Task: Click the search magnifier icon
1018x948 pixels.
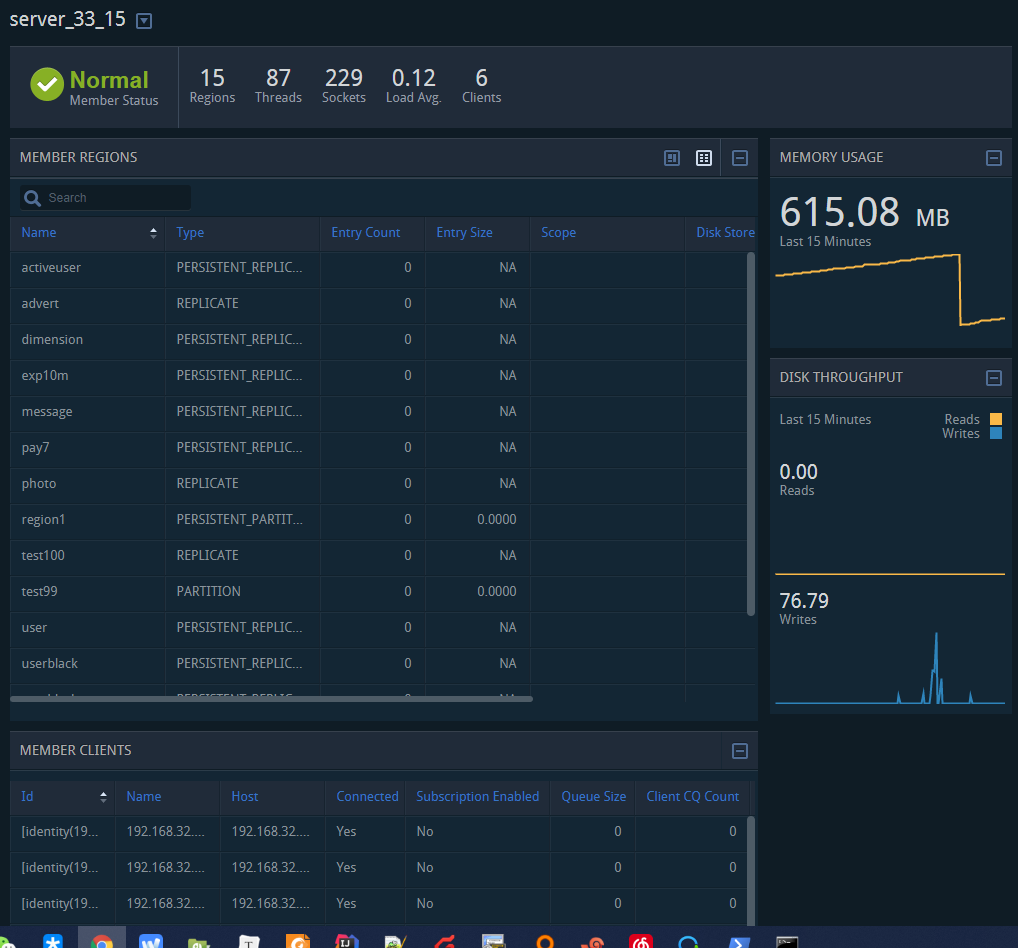Action: coord(33,198)
